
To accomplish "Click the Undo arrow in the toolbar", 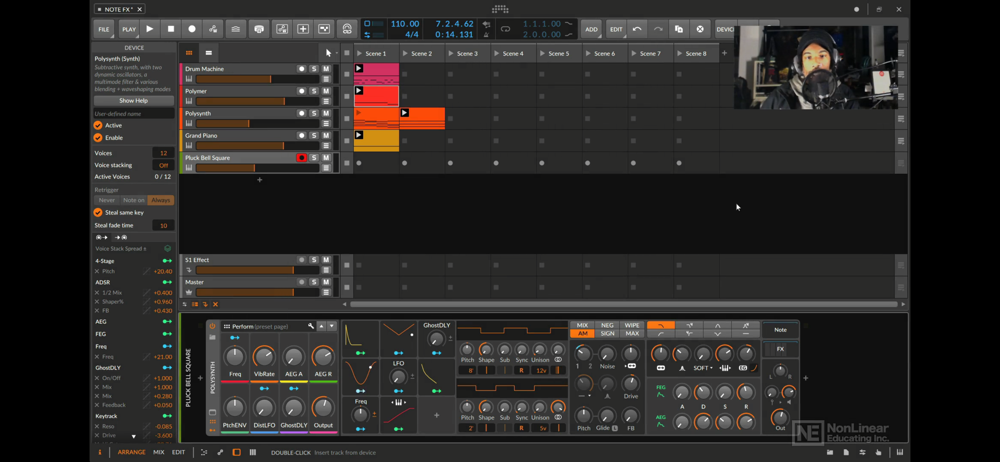I will click(637, 29).
